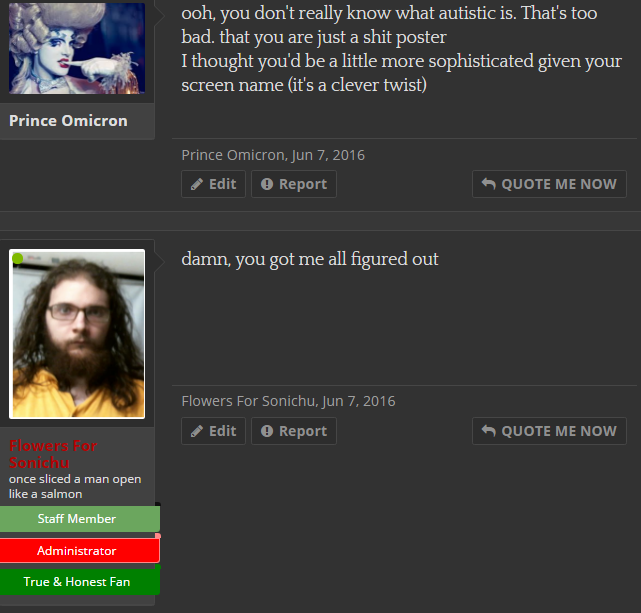Click Flowers For Sonichu, Jun 7, 2016 post permalink
Image resolution: width=641 pixels, height=613 pixels.
[288, 401]
